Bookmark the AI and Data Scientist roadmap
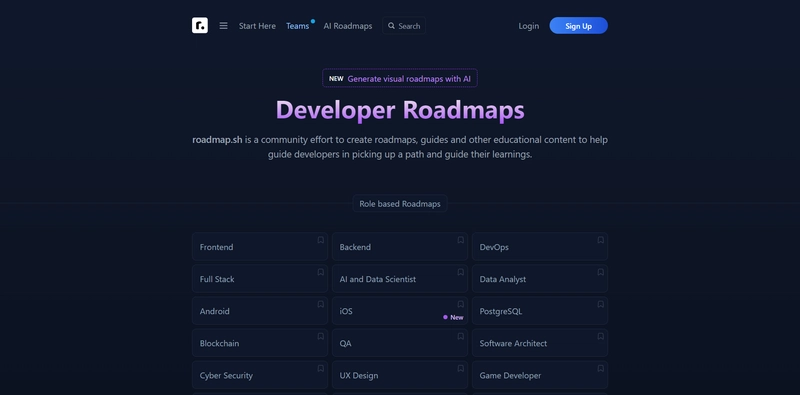 pos(460,272)
